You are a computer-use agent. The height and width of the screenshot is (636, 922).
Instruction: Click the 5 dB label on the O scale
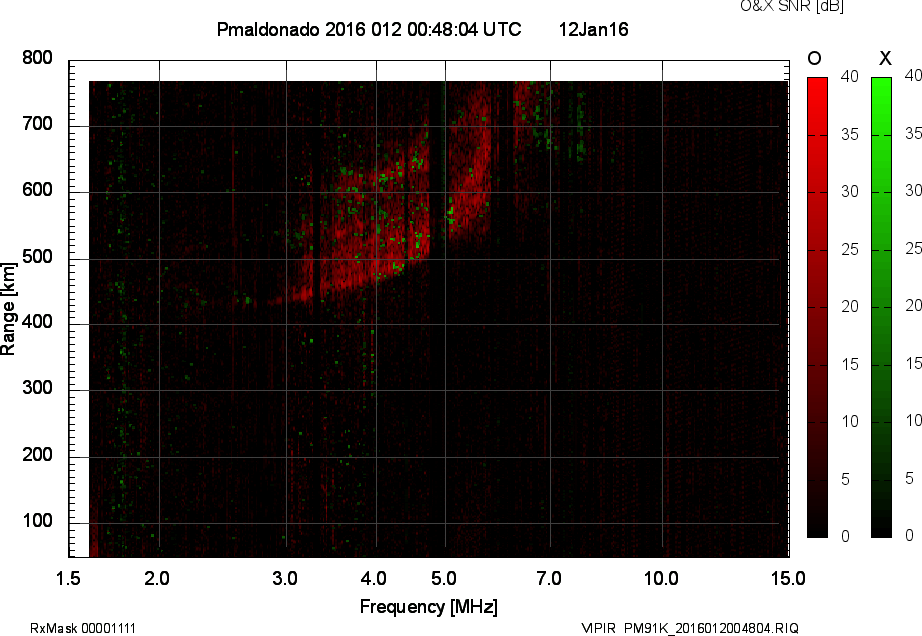[x=845, y=480]
